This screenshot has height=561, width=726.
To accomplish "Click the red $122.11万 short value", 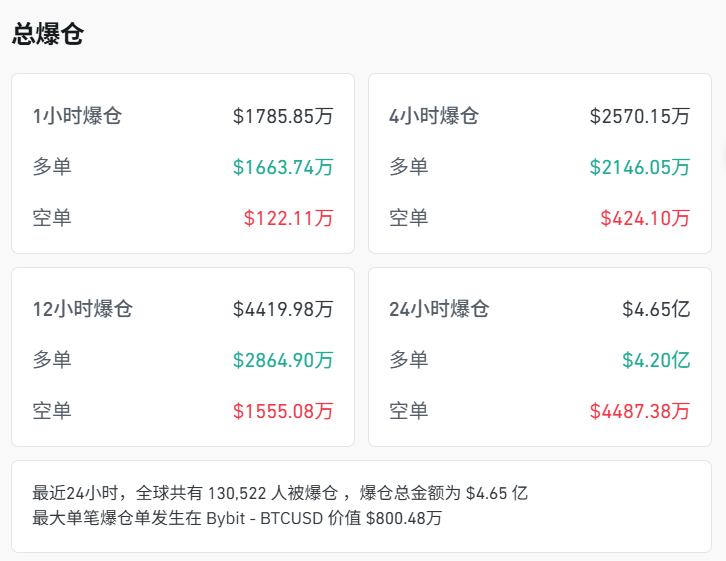I will click(288, 217).
